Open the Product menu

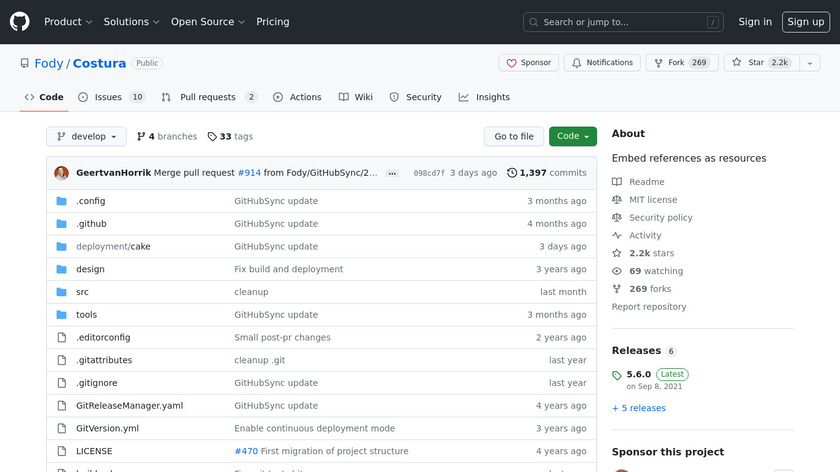[68, 22]
